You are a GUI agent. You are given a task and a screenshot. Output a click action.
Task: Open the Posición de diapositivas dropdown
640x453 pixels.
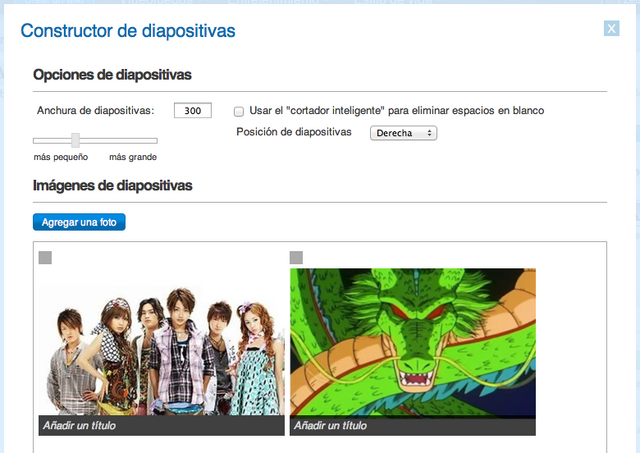pos(403,133)
